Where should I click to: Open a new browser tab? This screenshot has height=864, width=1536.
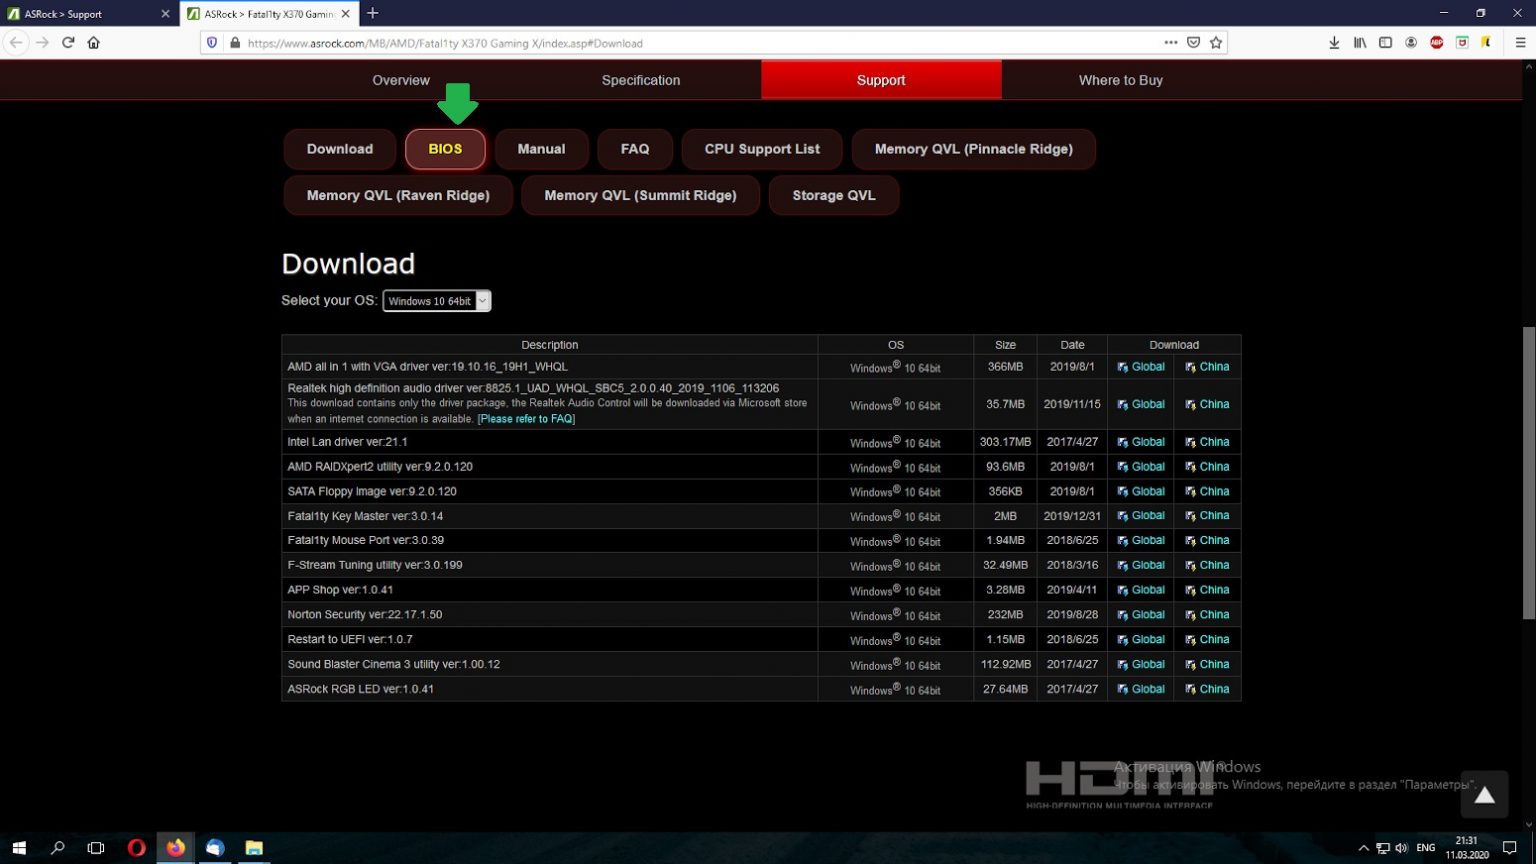[x=372, y=13]
